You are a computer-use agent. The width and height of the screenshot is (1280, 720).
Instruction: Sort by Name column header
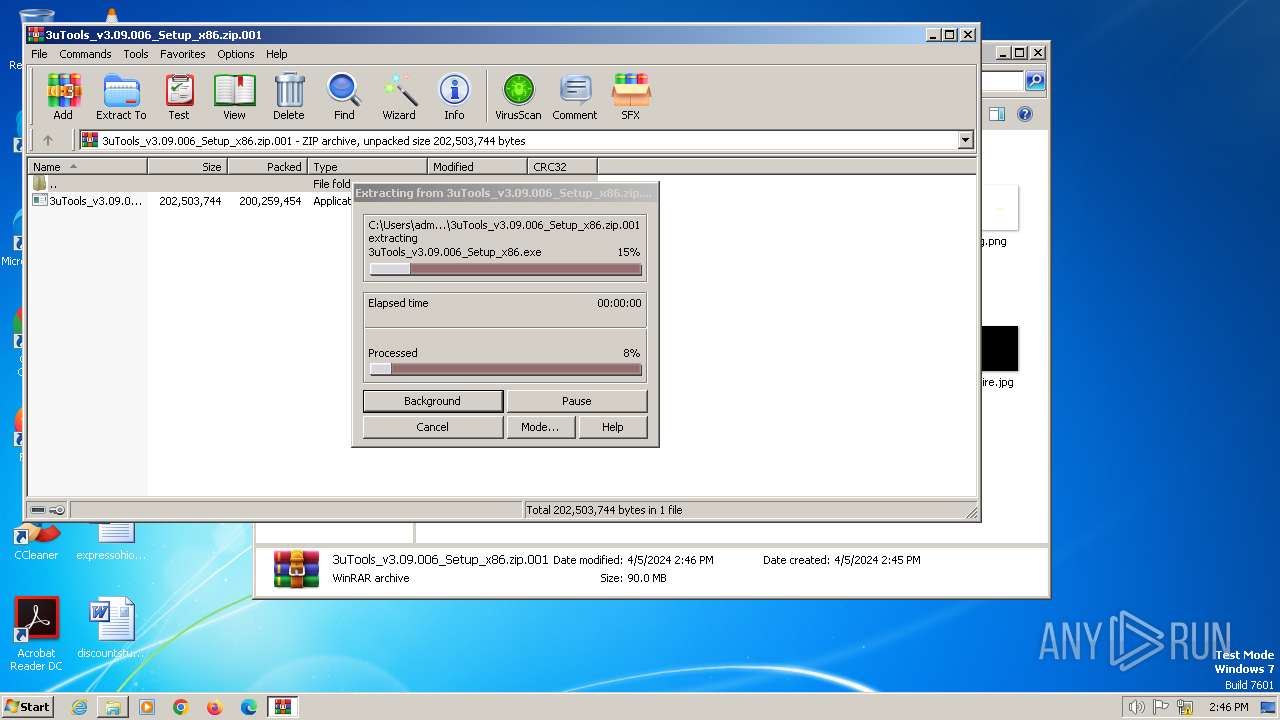tap(87, 167)
